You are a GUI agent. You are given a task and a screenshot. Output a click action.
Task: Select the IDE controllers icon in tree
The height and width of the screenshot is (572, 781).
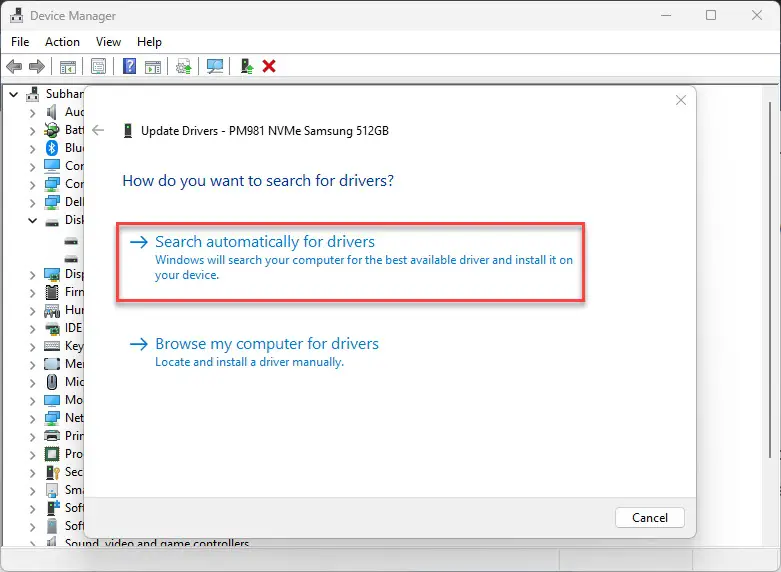click(x=52, y=328)
